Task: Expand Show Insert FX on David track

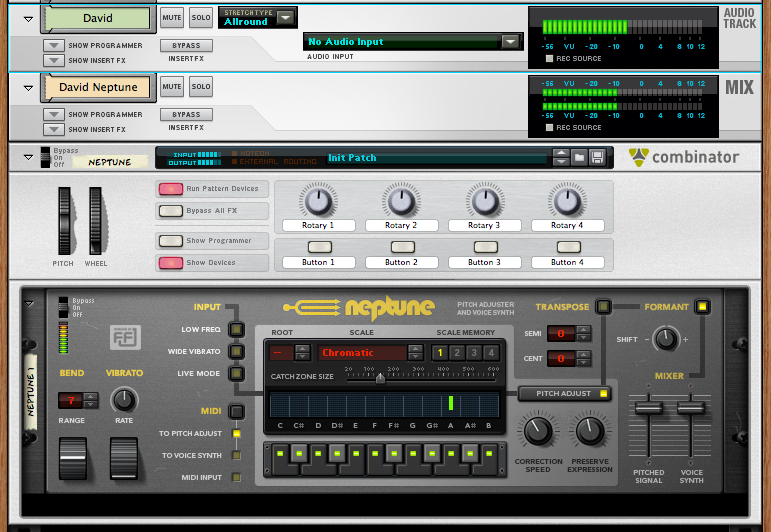Action: point(54,60)
